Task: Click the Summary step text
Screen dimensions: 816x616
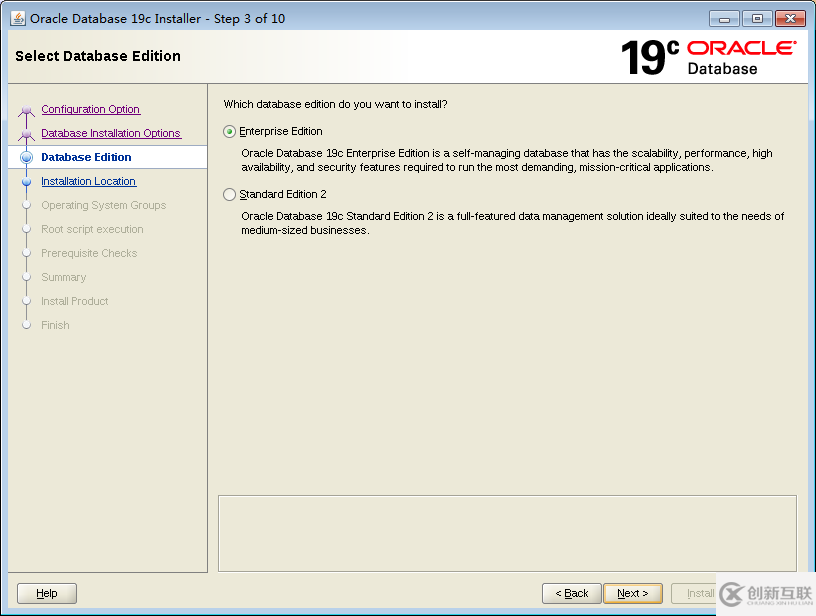Action: pyautogui.click(x=63, y=277)
